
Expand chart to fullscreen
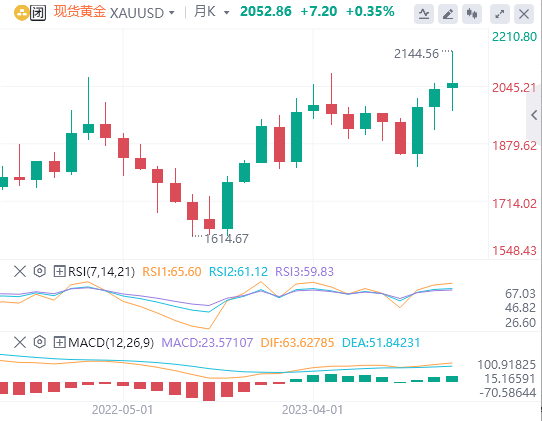tap(500, 14)
